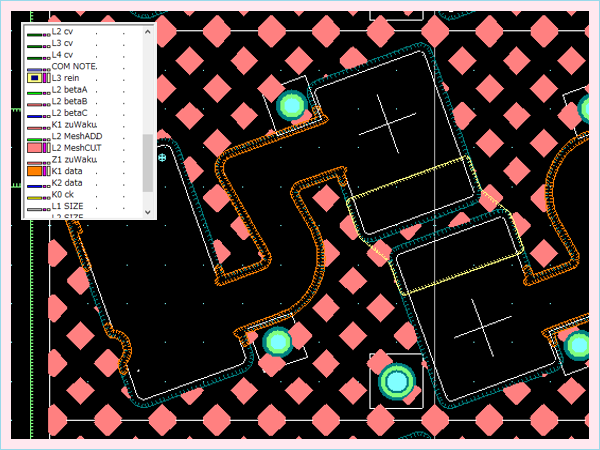Activate the K1 zuWaku layer
This screenshot has width=600, height=450.
[74, 125]
